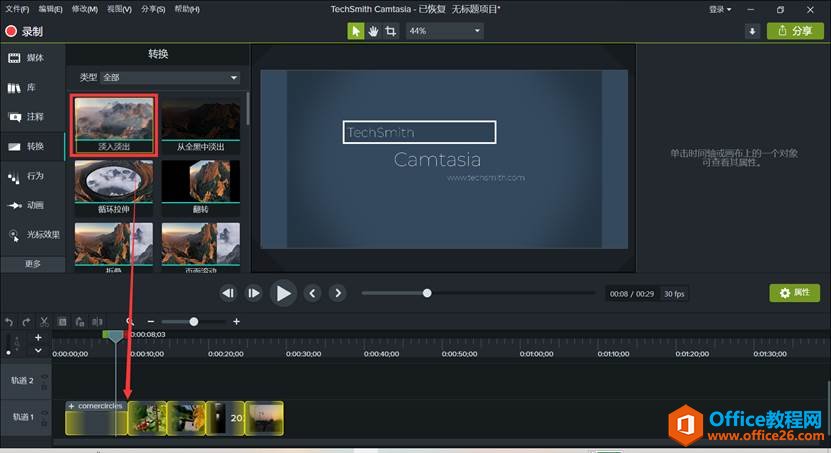Select the 循环拉伸 transition thumbnail

pyautogui.click(x=114, y=188)
